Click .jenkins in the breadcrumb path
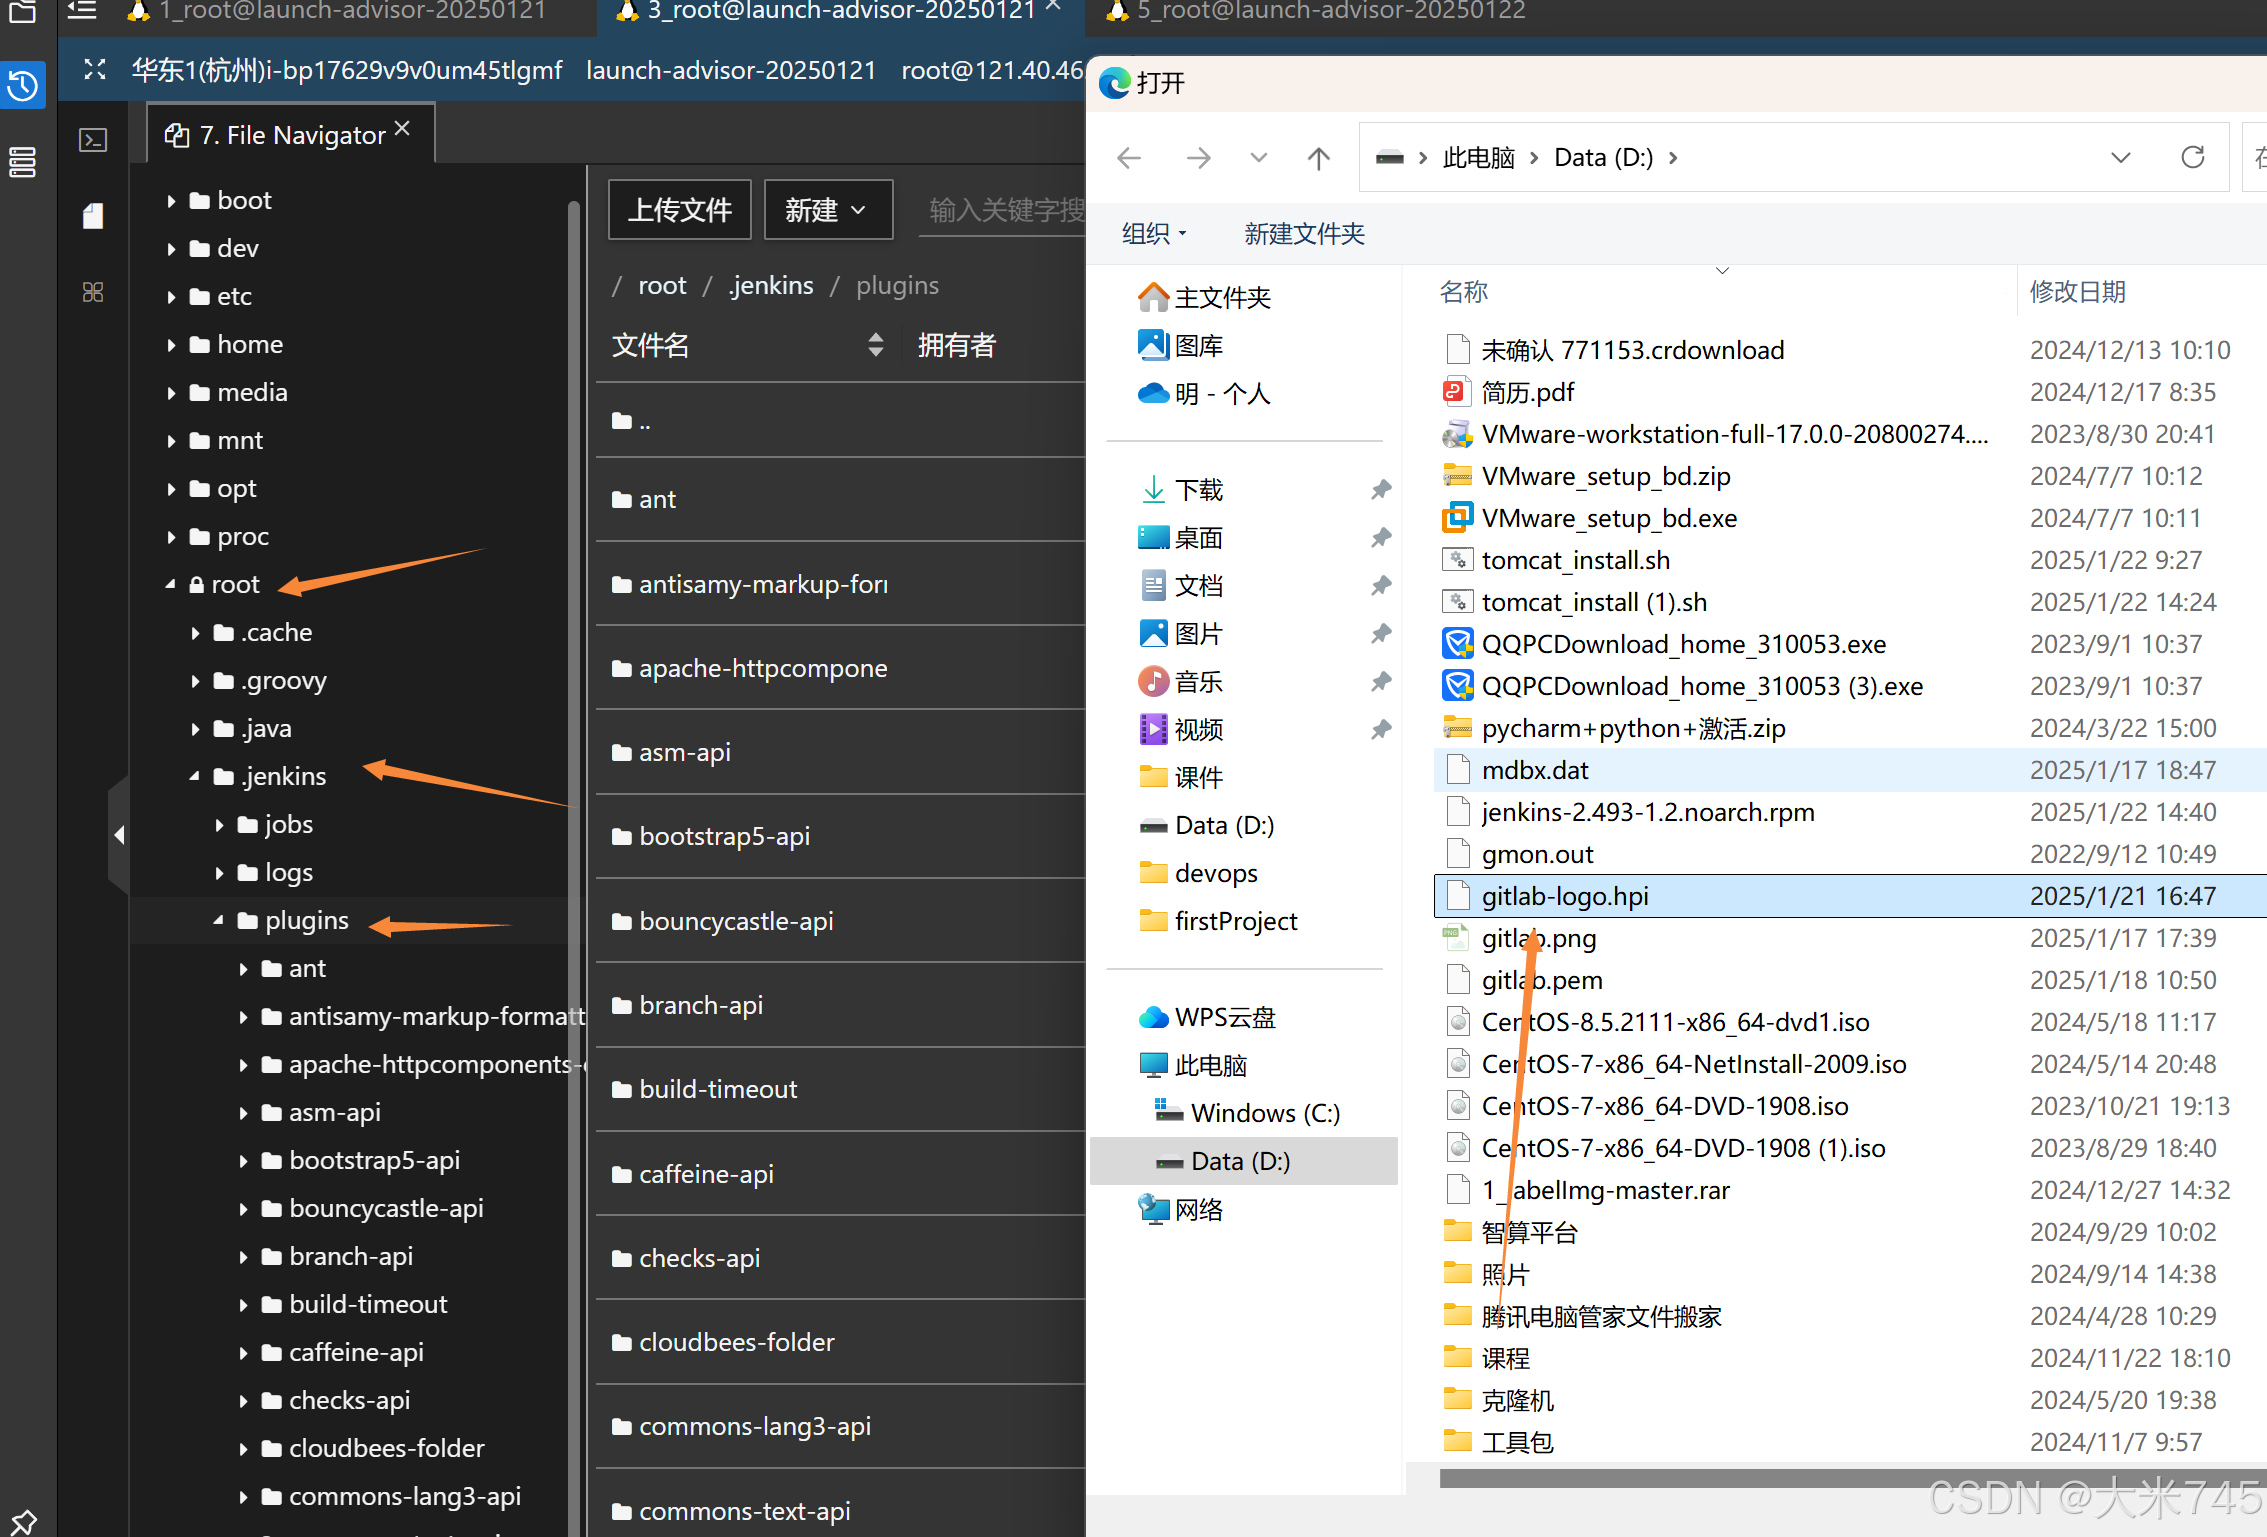Screen dimensions: 2267x1537 point(771,286)
